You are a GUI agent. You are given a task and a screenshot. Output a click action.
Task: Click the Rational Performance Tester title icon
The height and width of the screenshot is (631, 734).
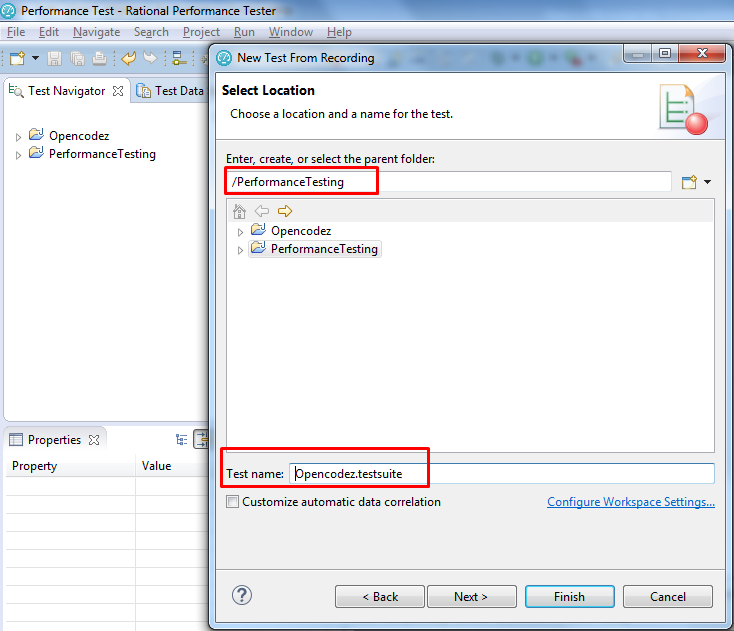point(8,10)
